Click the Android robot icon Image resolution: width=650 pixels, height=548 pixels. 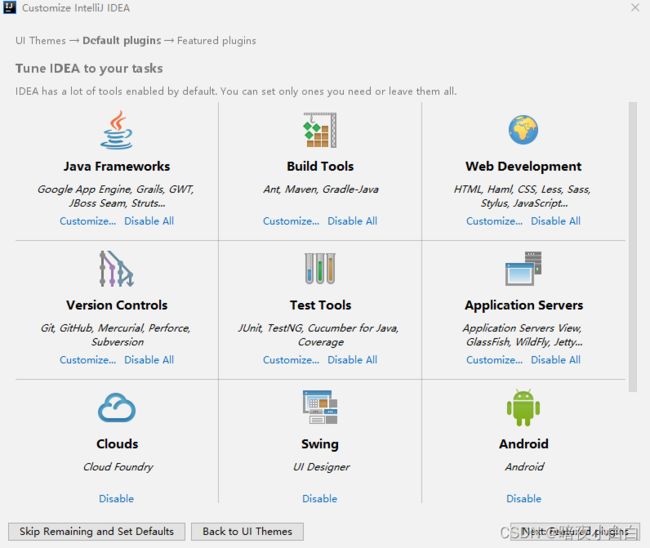523,407
